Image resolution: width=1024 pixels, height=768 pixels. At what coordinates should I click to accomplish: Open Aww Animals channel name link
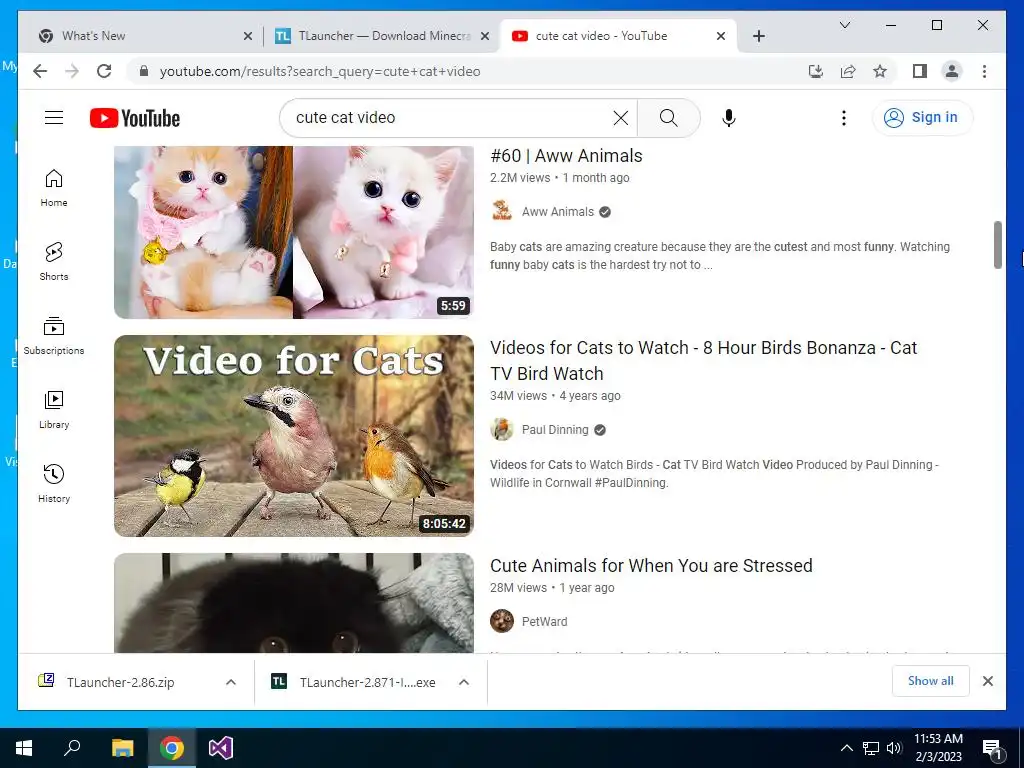(x=558, y=212)
